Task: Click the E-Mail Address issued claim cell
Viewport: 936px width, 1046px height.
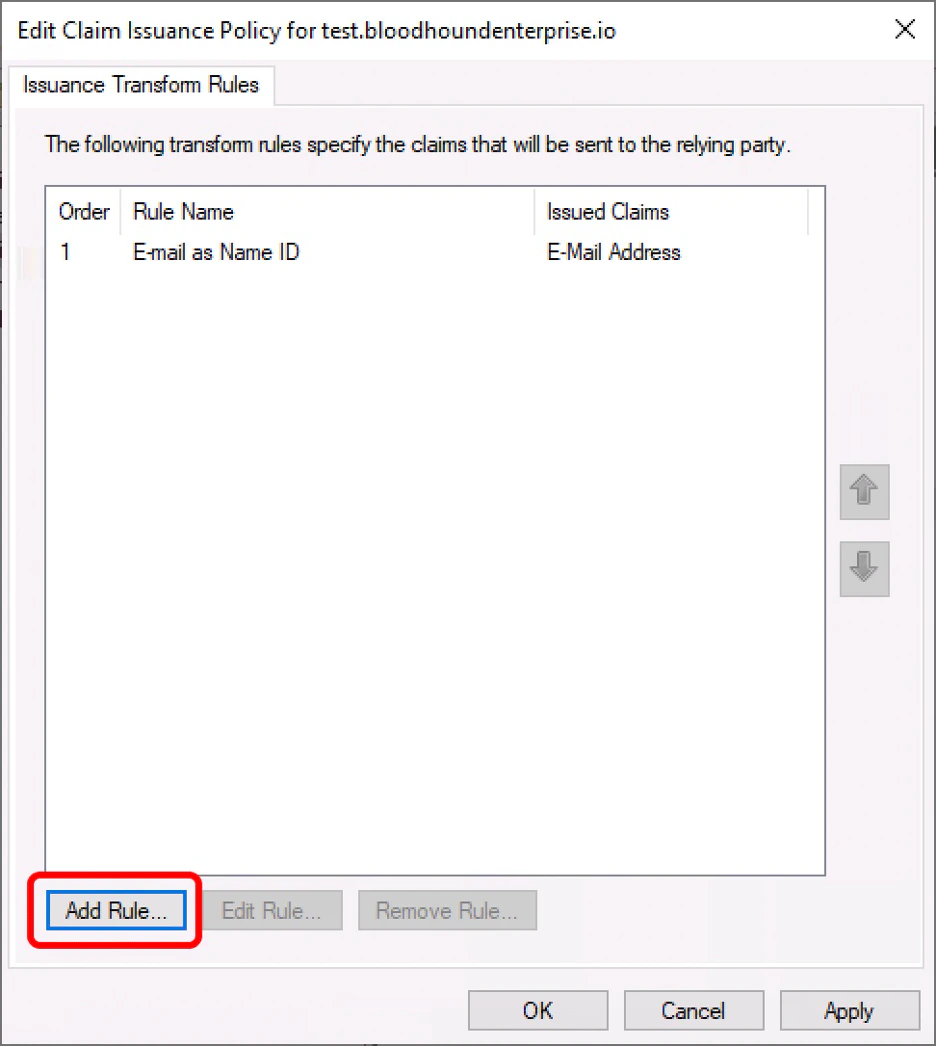Action: [x=613, y=252]
